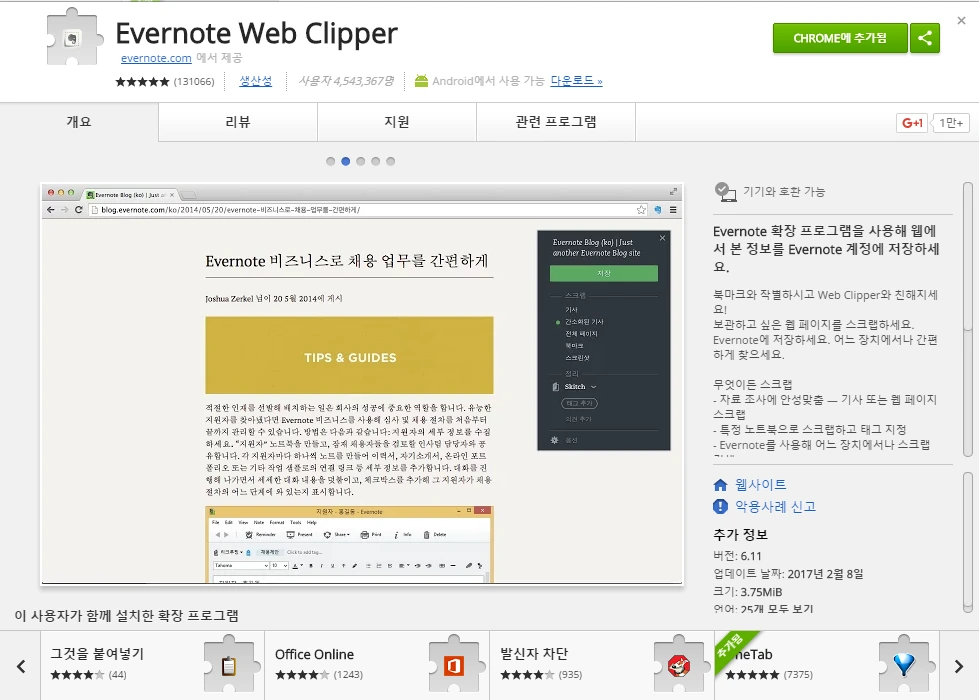Select the fifth screenshot carousel dot

(391, 161)
